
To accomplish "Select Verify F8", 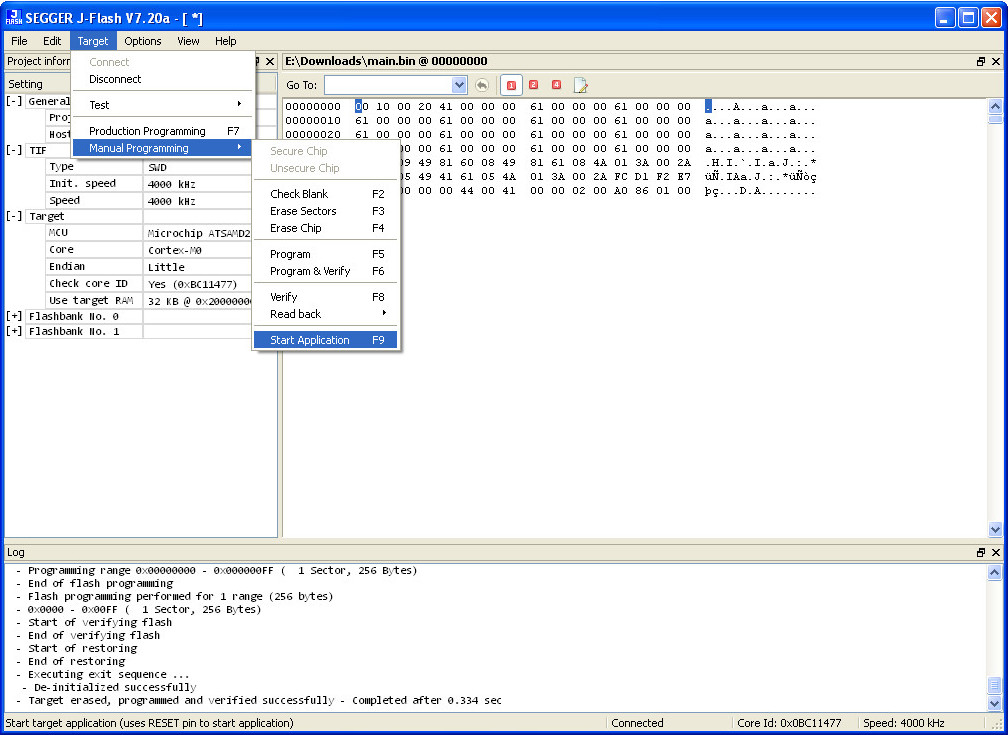I will tap(325, 296).
